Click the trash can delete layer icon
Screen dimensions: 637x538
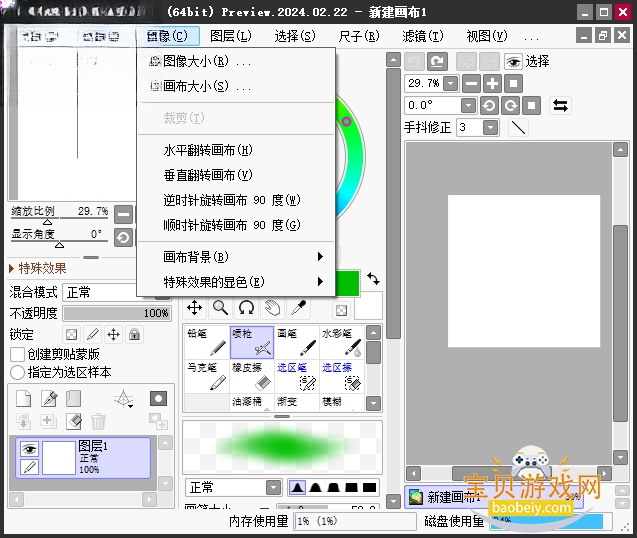click(98, 421)
